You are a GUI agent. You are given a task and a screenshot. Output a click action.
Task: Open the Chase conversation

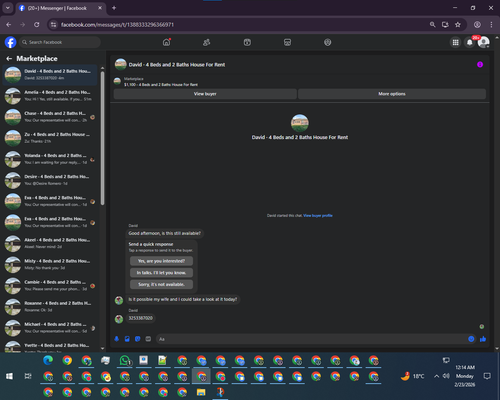pyautogui.click(x=50, y=117)
